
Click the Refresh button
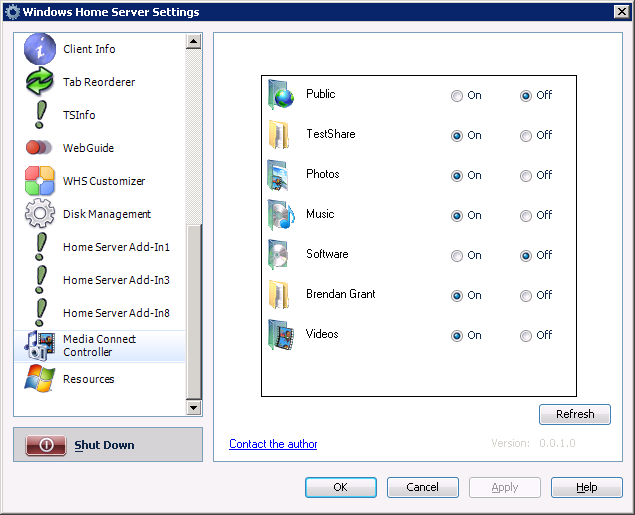tap(575, 414)
